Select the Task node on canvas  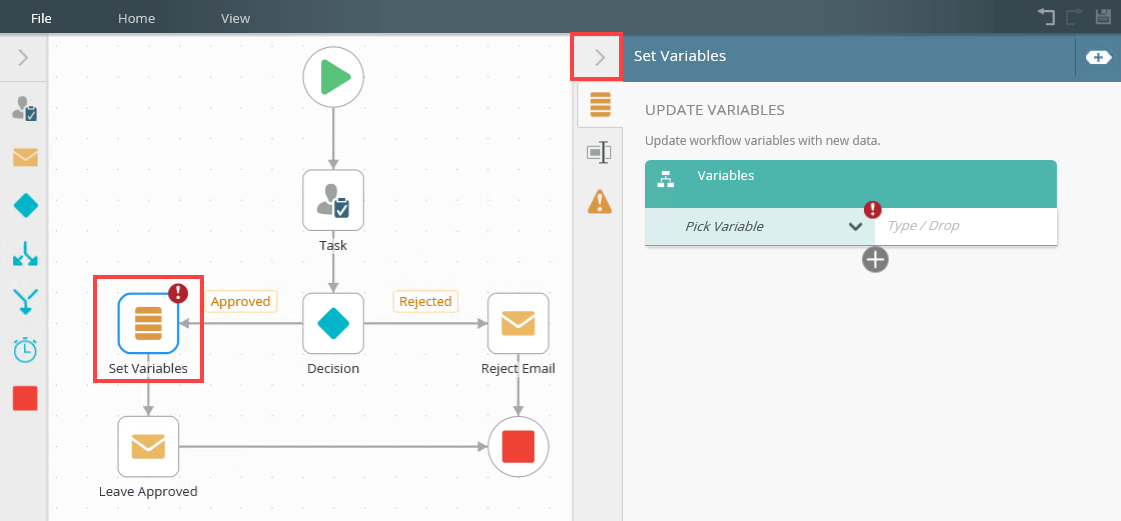[x=333, y=200]
